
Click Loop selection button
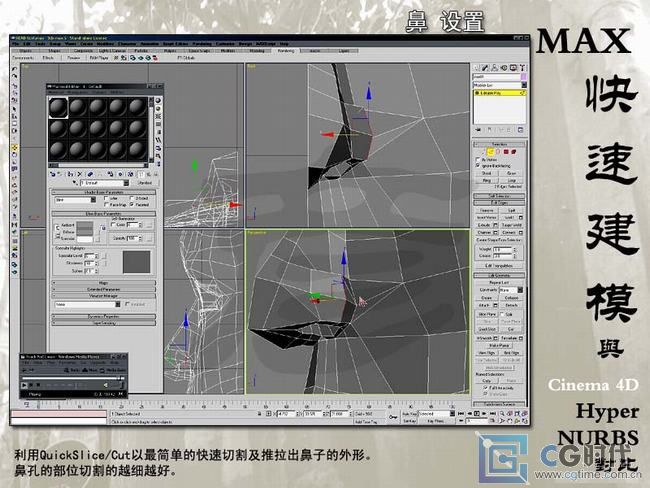click(x=512, y=180)
